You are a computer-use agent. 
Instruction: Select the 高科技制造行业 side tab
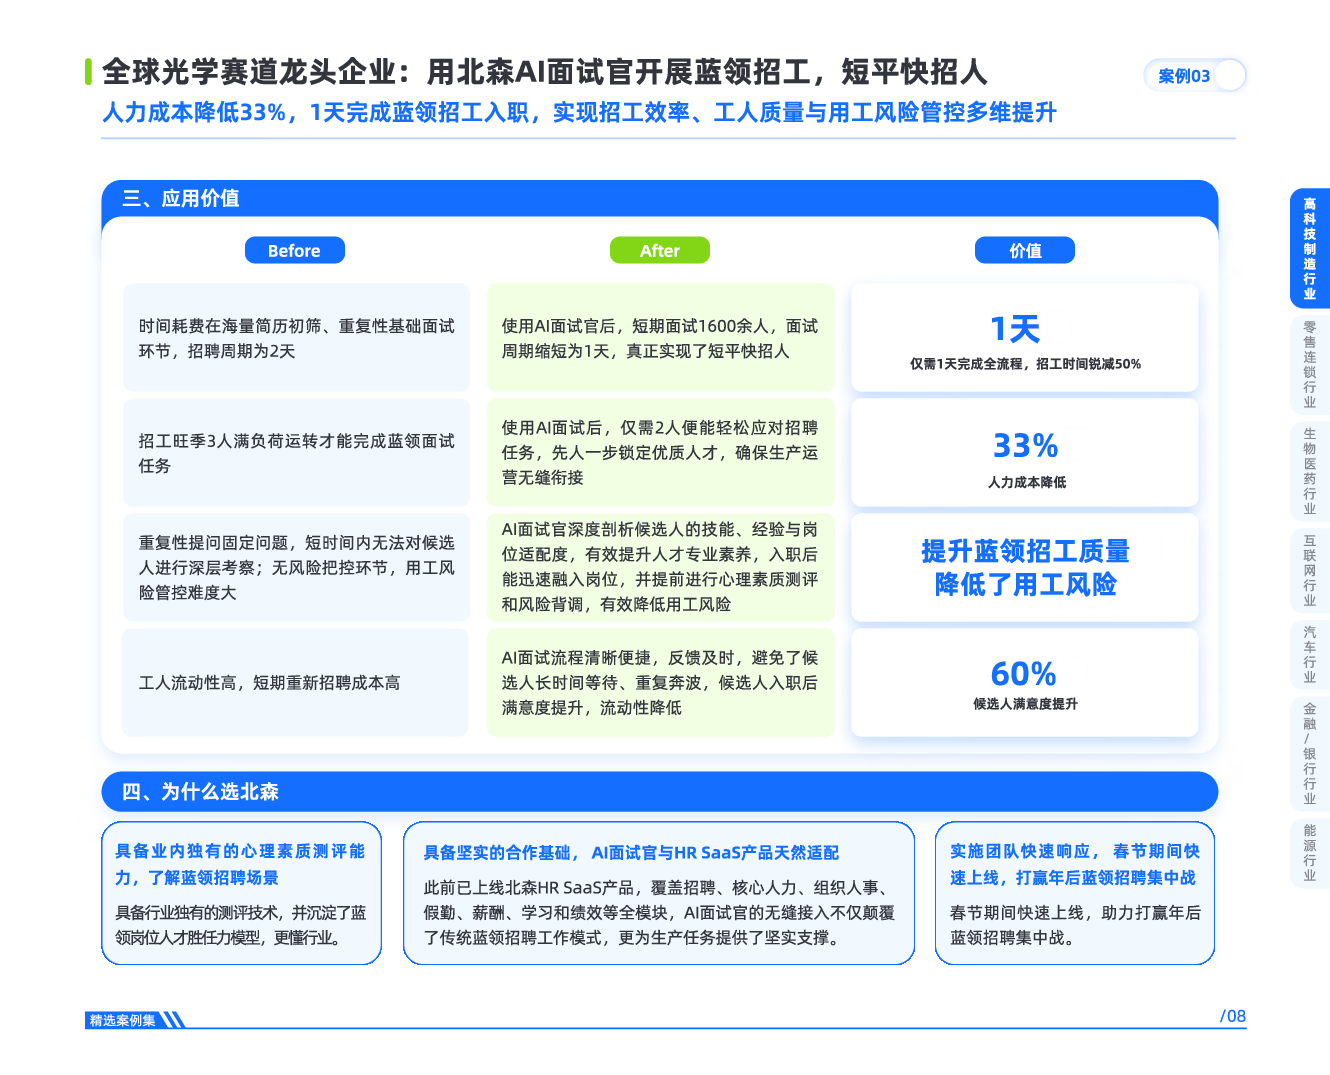[1310, 248]
